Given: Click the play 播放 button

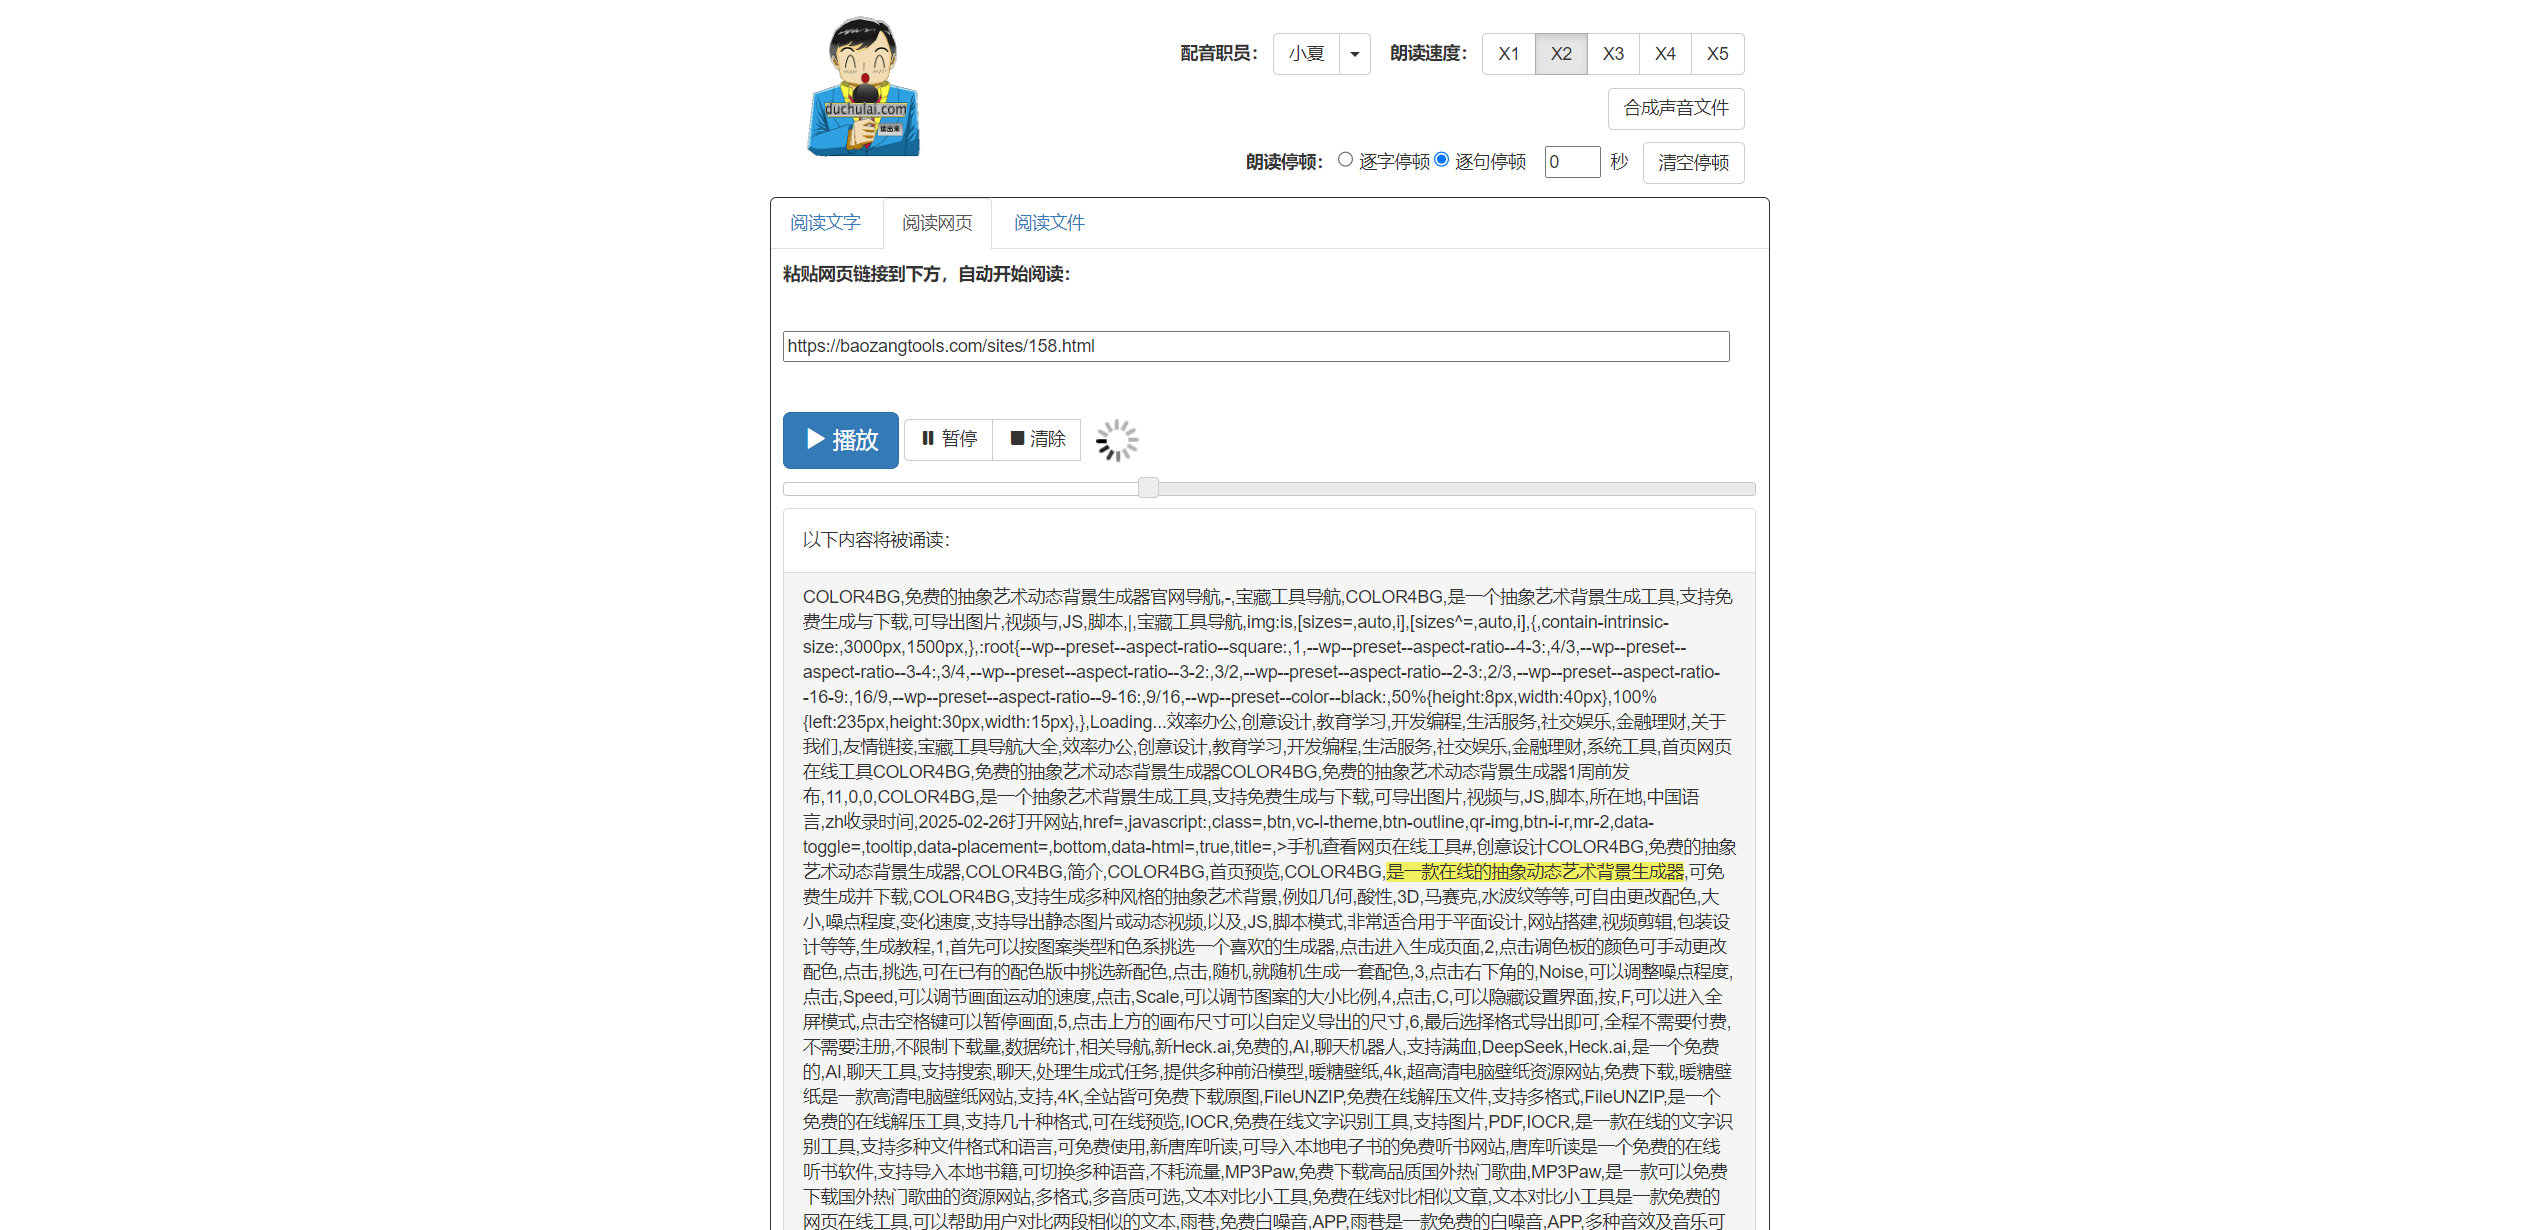Looking at the screenshot, I should (x=840, y=440).
